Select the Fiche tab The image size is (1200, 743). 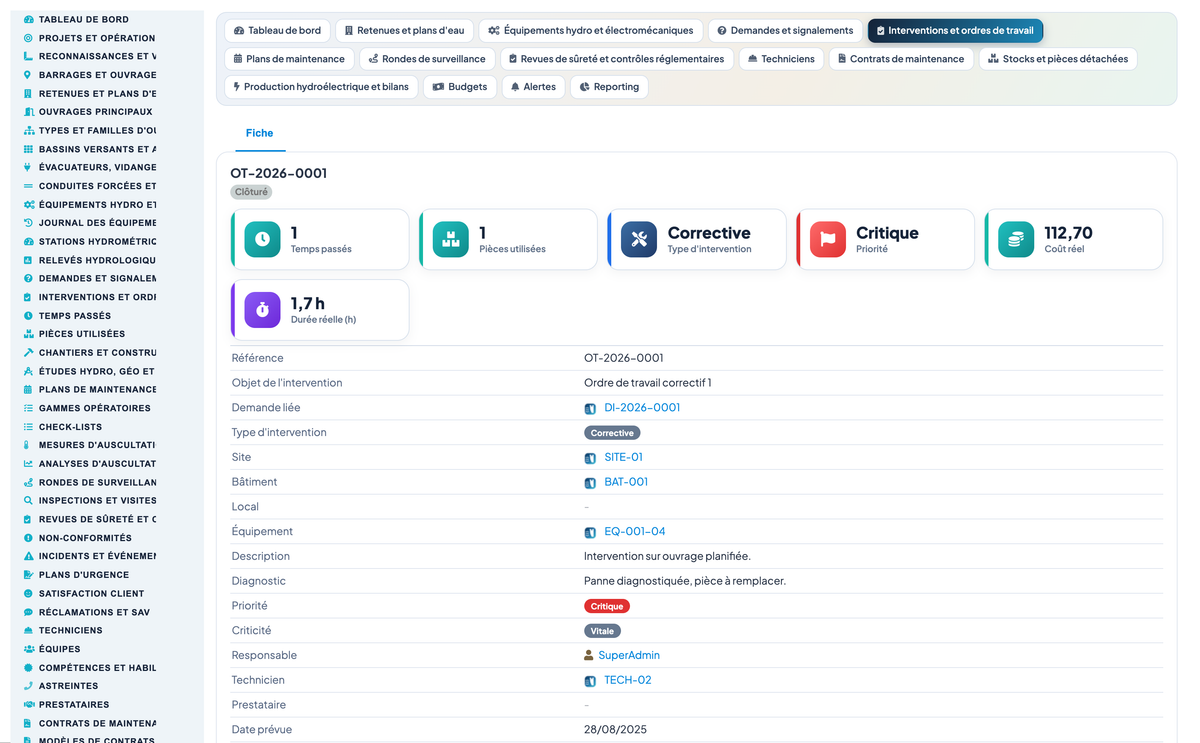[x=259, y=133]
